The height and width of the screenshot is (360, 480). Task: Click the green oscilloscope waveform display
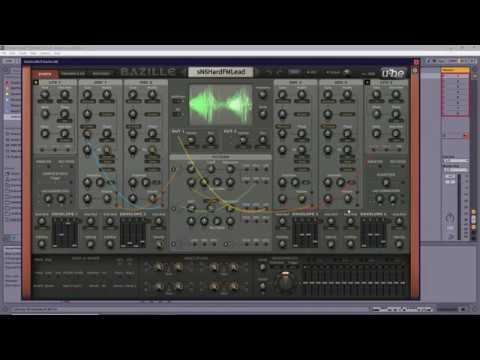[221, 105]
